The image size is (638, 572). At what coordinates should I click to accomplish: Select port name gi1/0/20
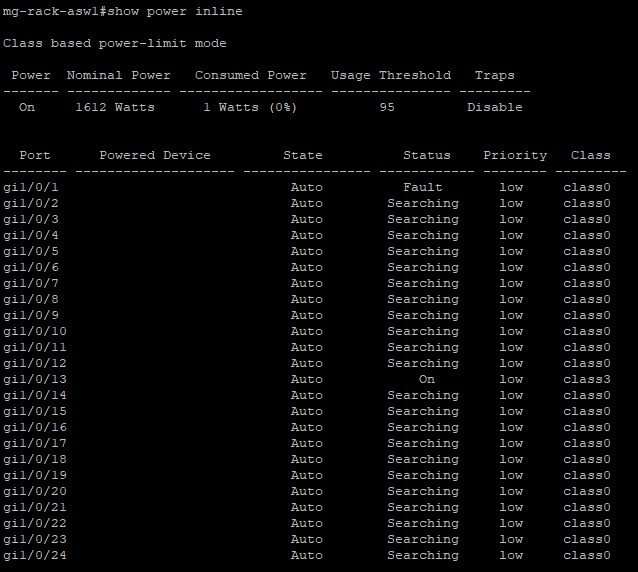tap(35, 491)
